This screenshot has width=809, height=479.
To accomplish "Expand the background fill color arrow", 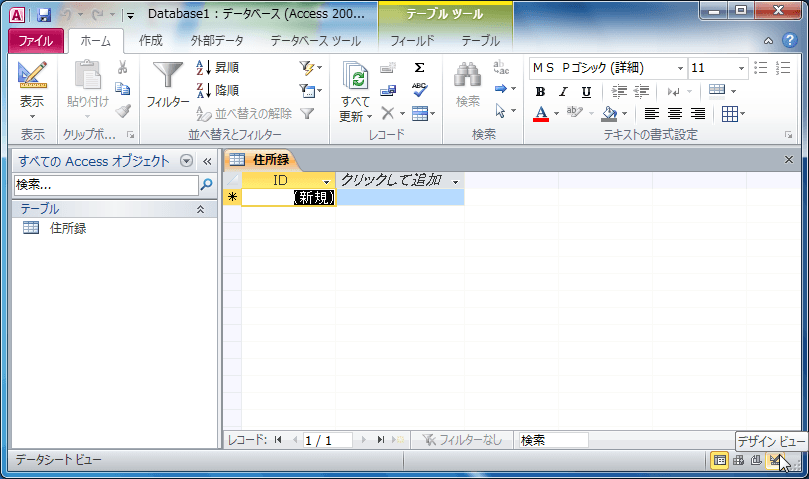I will (x=624, y=114).
